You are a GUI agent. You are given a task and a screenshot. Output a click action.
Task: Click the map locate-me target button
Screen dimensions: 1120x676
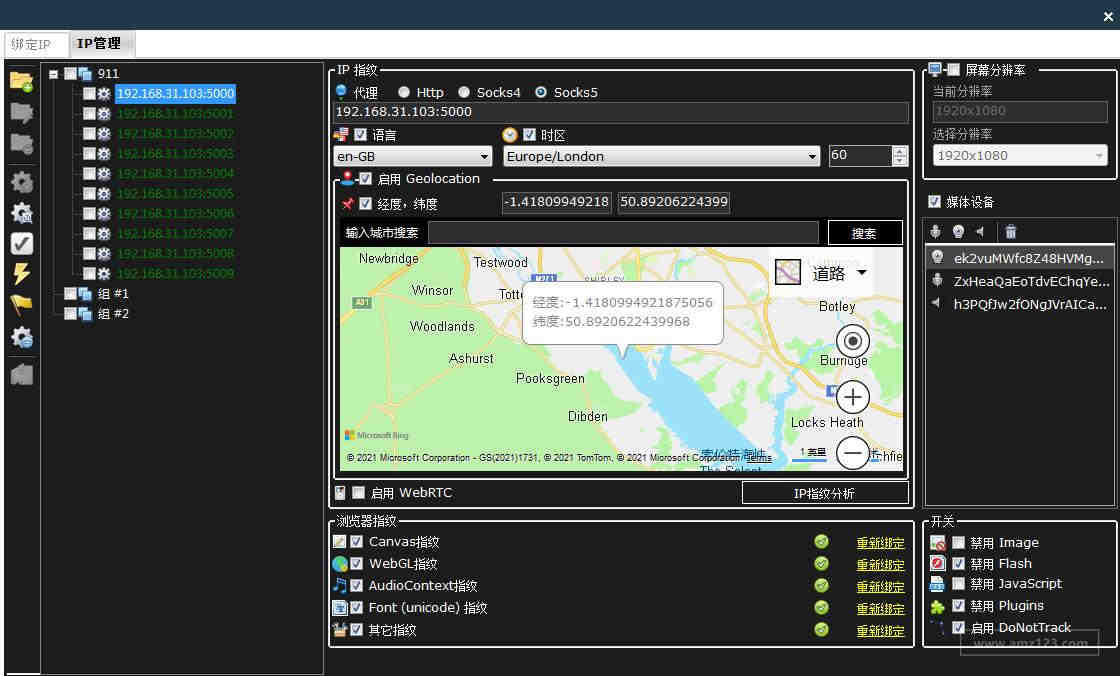(x=852, y=342)
